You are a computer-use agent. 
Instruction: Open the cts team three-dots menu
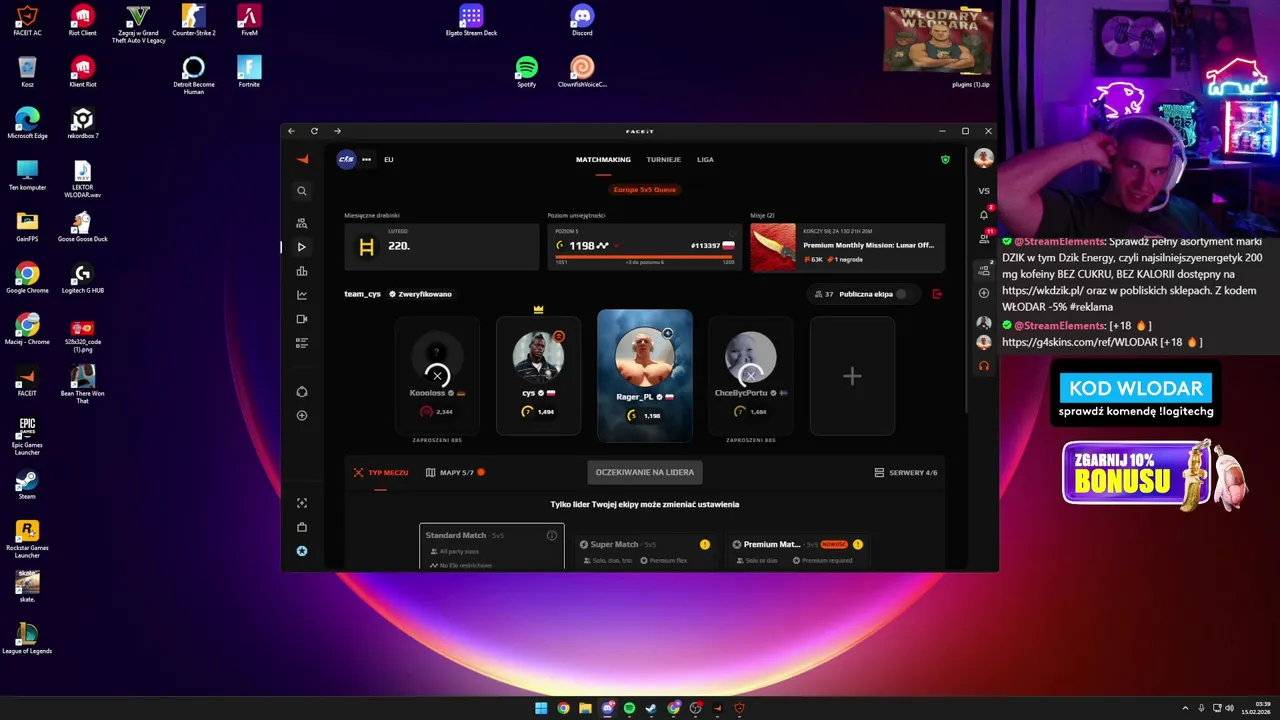coord(366,159)
